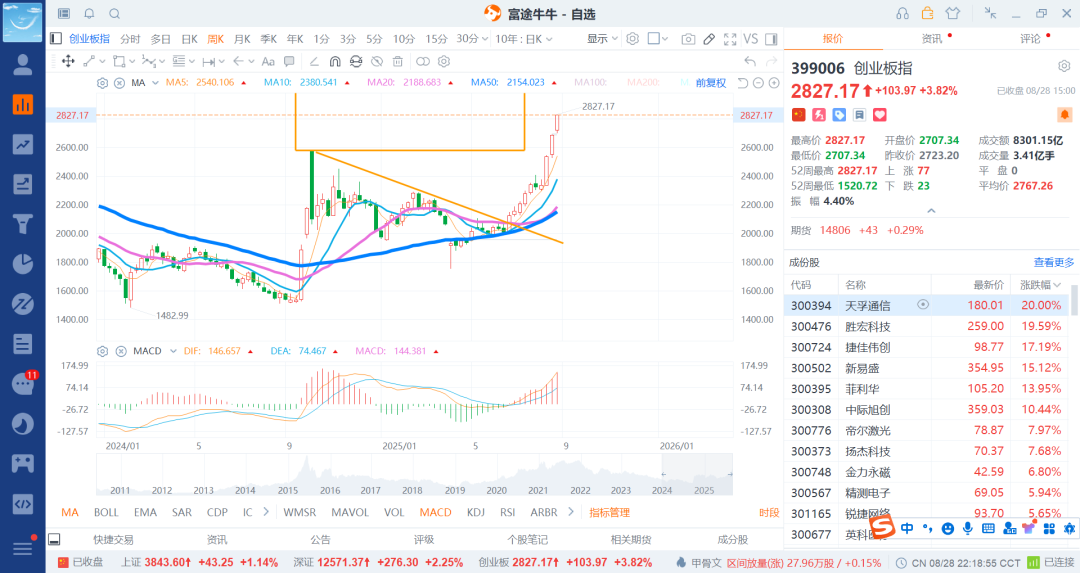This screenshot has height=573, width=1080.
Task: Toggle the right sidebar panel icon
Action: [x=771, y=39]
